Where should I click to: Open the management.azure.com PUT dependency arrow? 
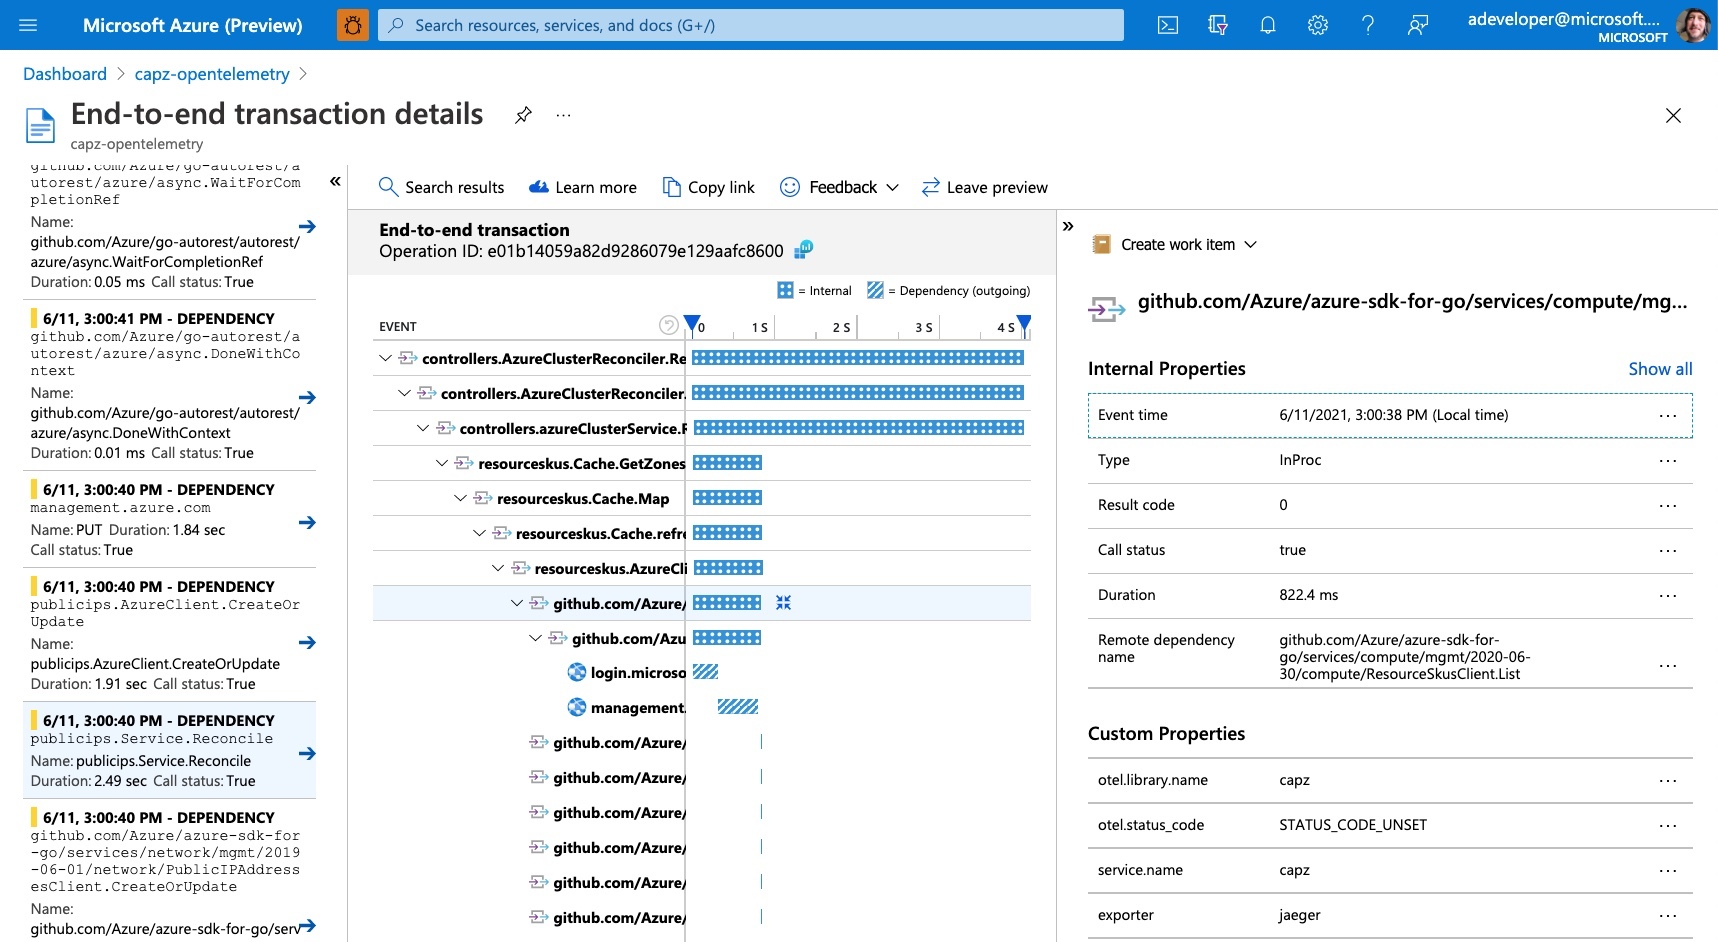coord(307,523)
